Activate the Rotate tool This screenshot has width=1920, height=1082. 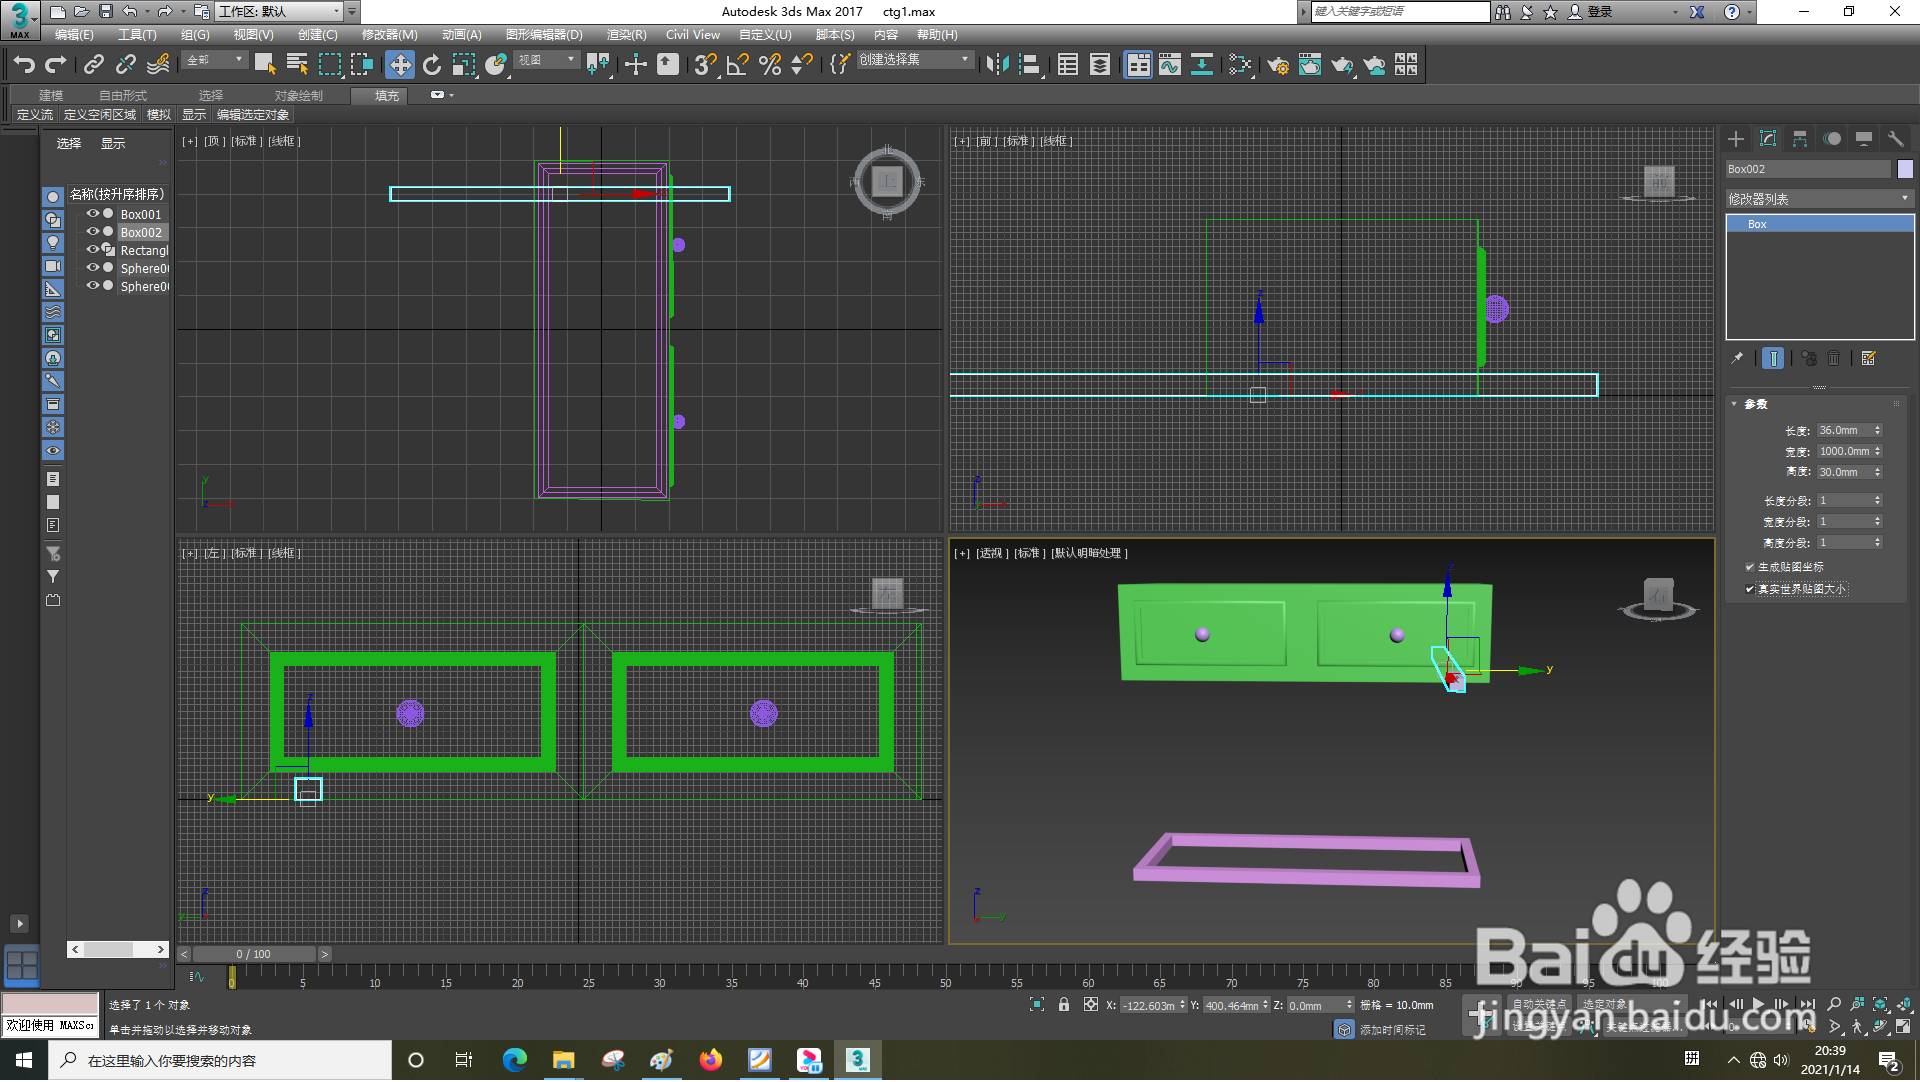(x=432, y=65)
